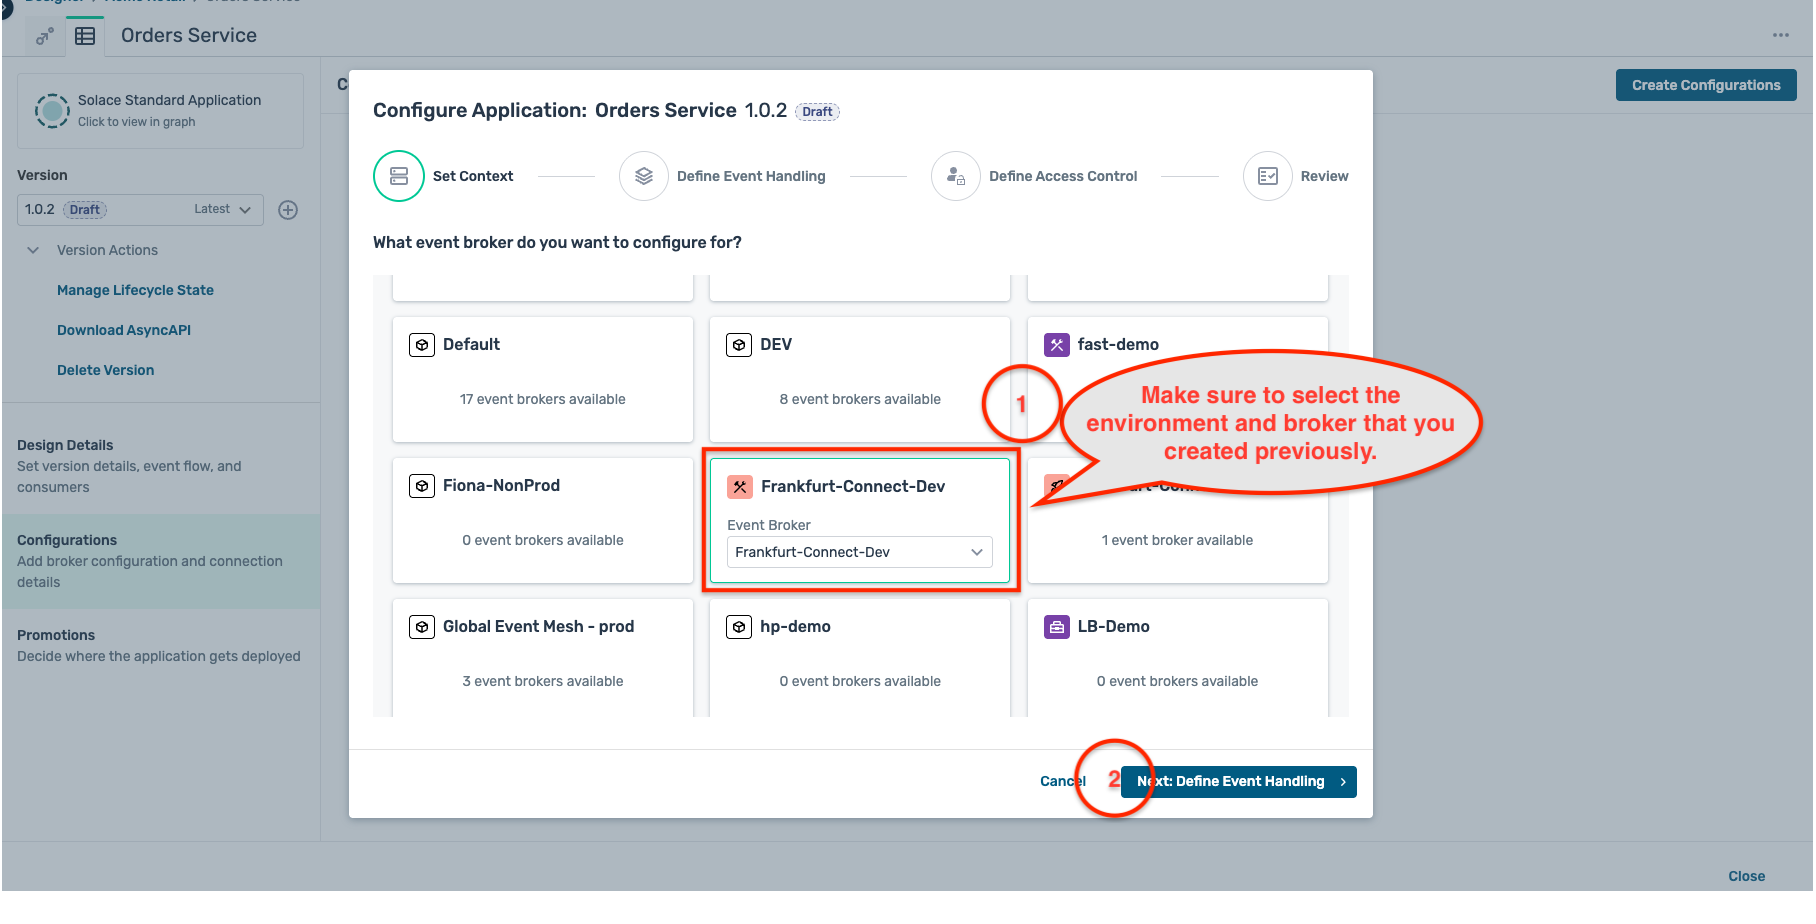Click the Define Event Handling step icon
The image size is (1816, 924).
click(x=643, y=175)
